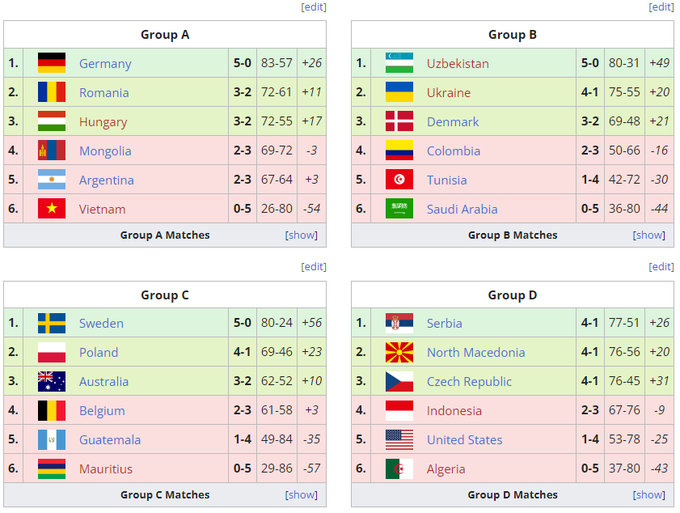Viewport: 680px width, 513px height.
Task: Open the Ukraine team link
Action: [x=448, y=93]
